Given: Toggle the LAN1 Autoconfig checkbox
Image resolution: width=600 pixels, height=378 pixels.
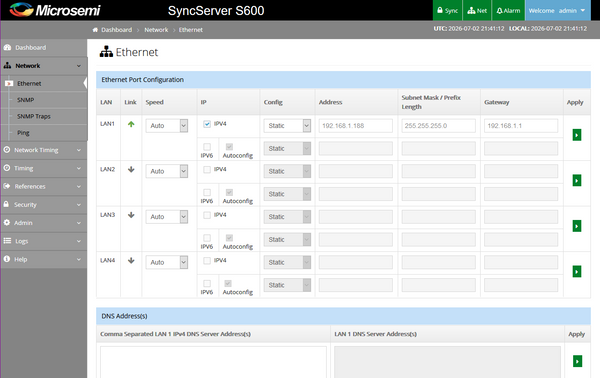Looking at the screenshot, I should pos(229,147).
